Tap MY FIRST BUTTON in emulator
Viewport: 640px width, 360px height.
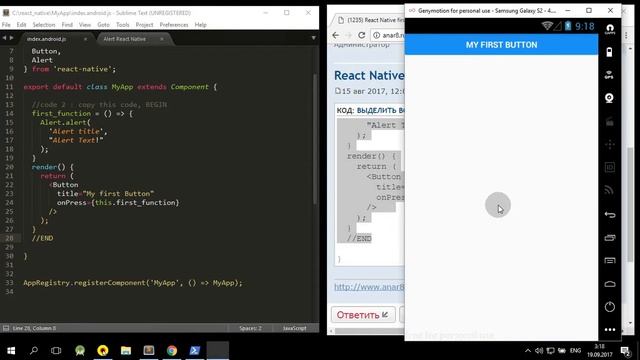[501, 45]
